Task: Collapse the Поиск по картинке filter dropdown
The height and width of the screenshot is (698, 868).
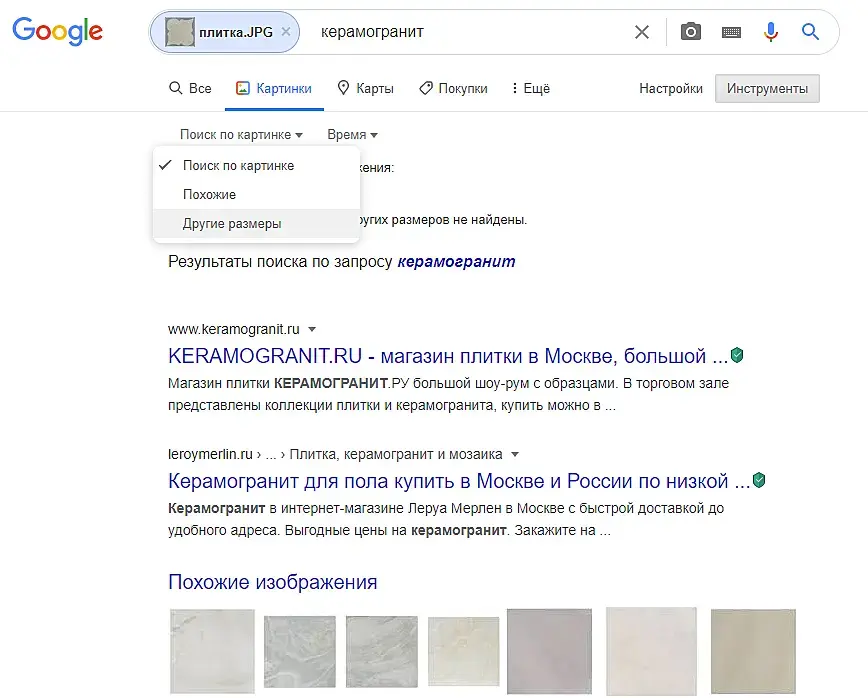Action: coord(241,135)
